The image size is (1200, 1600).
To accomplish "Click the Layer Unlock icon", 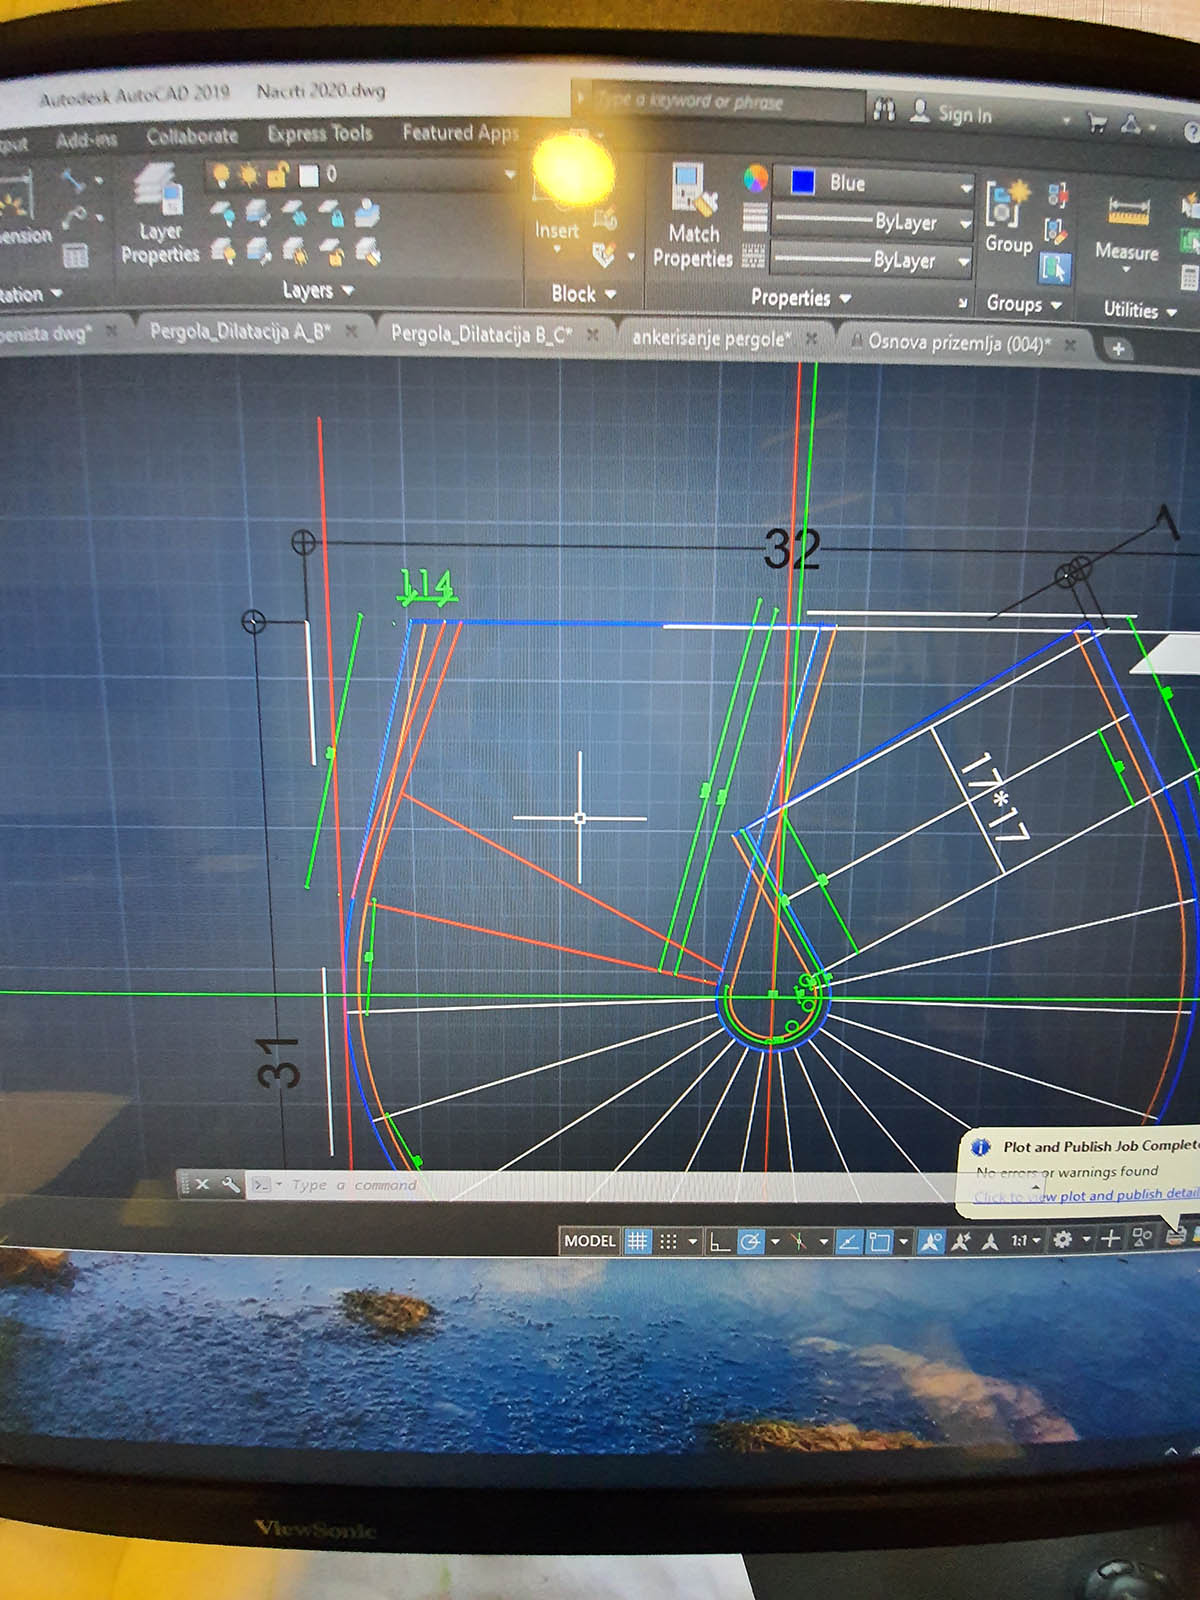I will 331,251.
